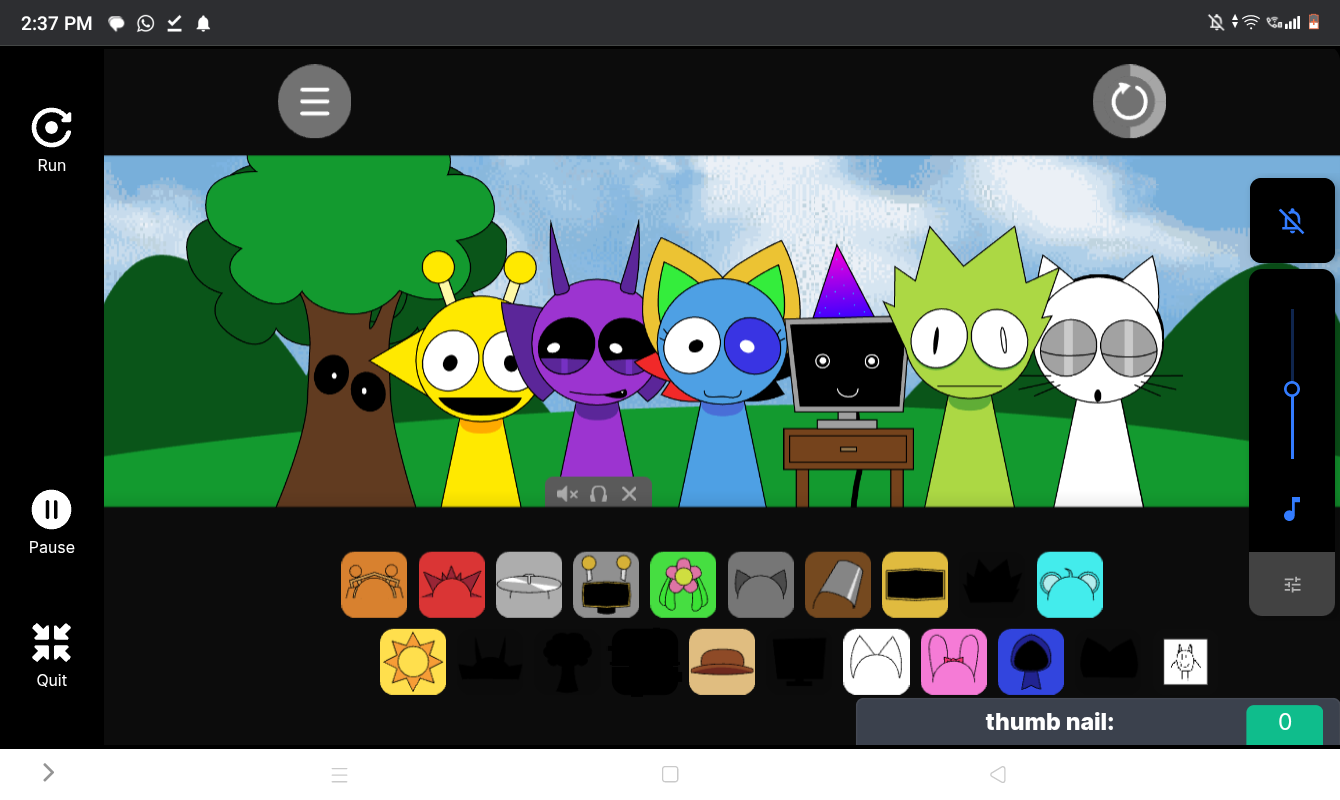Quit fullscreen with the Quit button
The height and width of the screenshot is (800, 1340).
pos(52,656)
